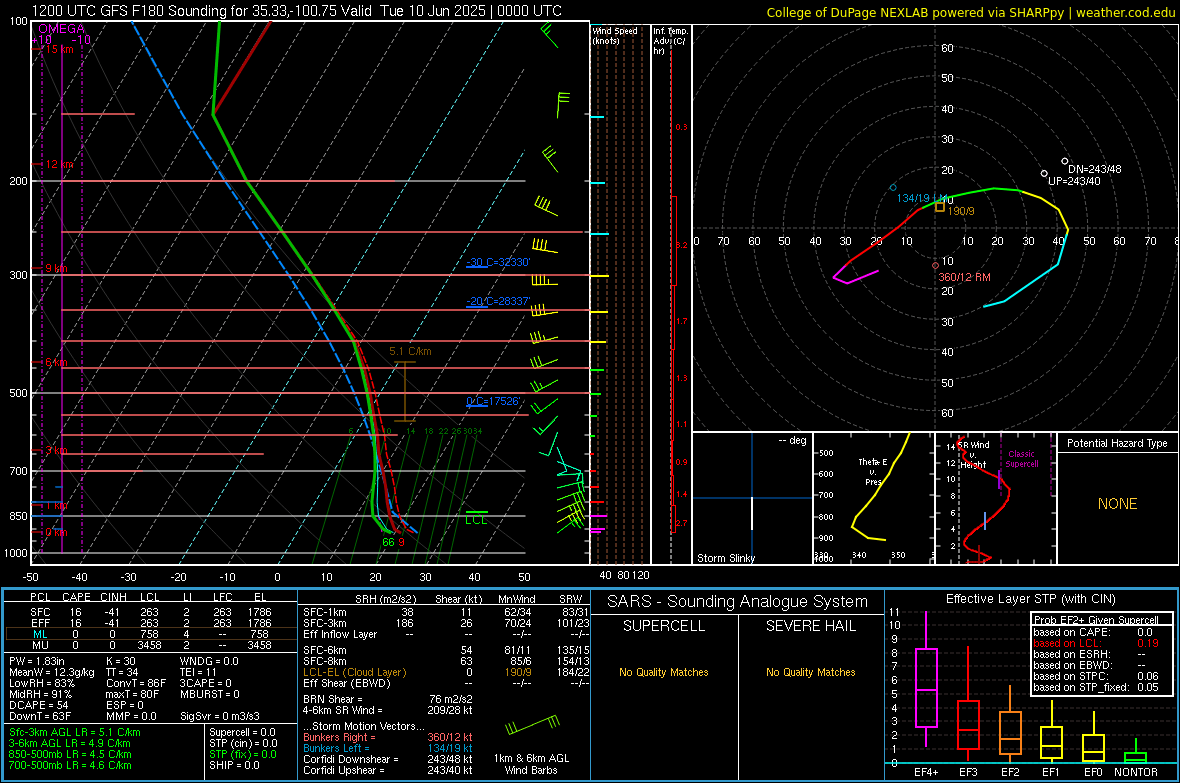Image resolution: width=1180 pixels, height=783 pixels.
Task: Click the -30 C=32330' height label
Action: 498,262
